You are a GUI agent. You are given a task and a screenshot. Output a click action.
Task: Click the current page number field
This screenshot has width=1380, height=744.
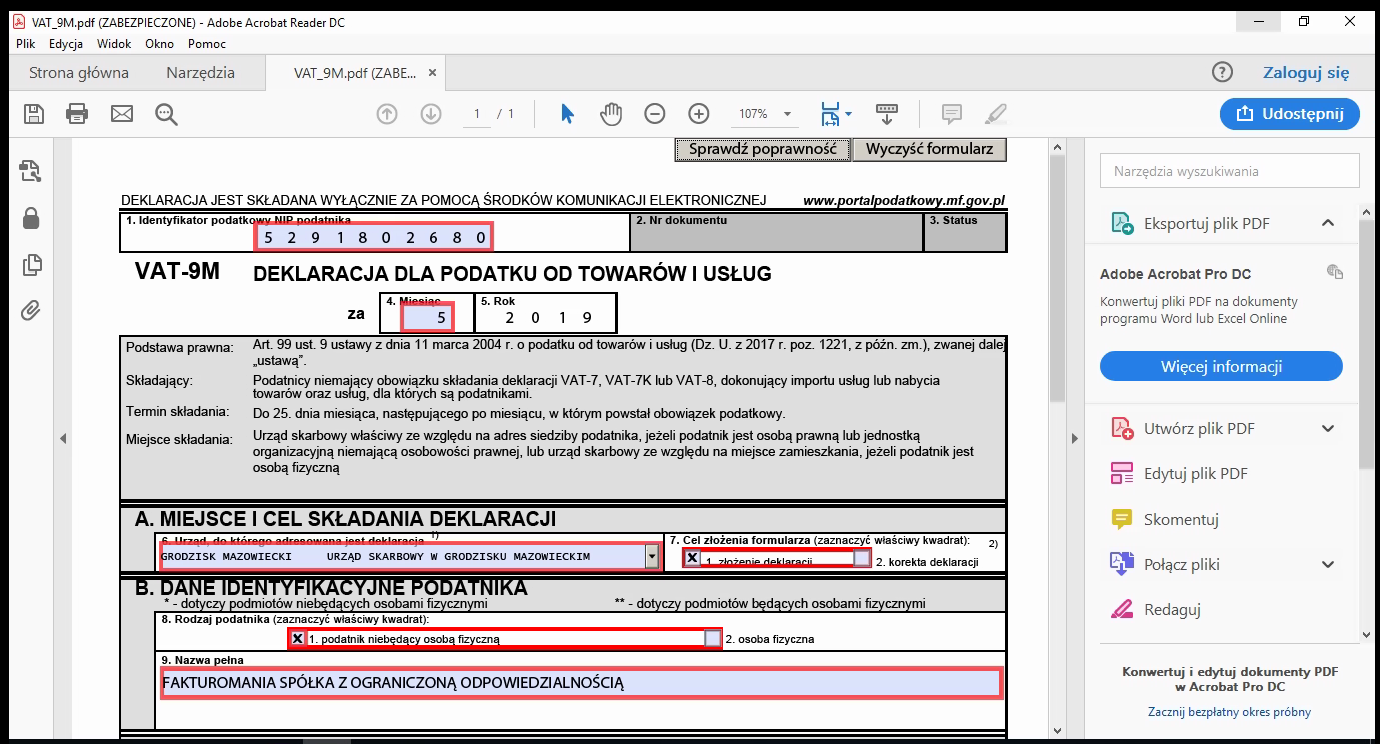[477, 114]
